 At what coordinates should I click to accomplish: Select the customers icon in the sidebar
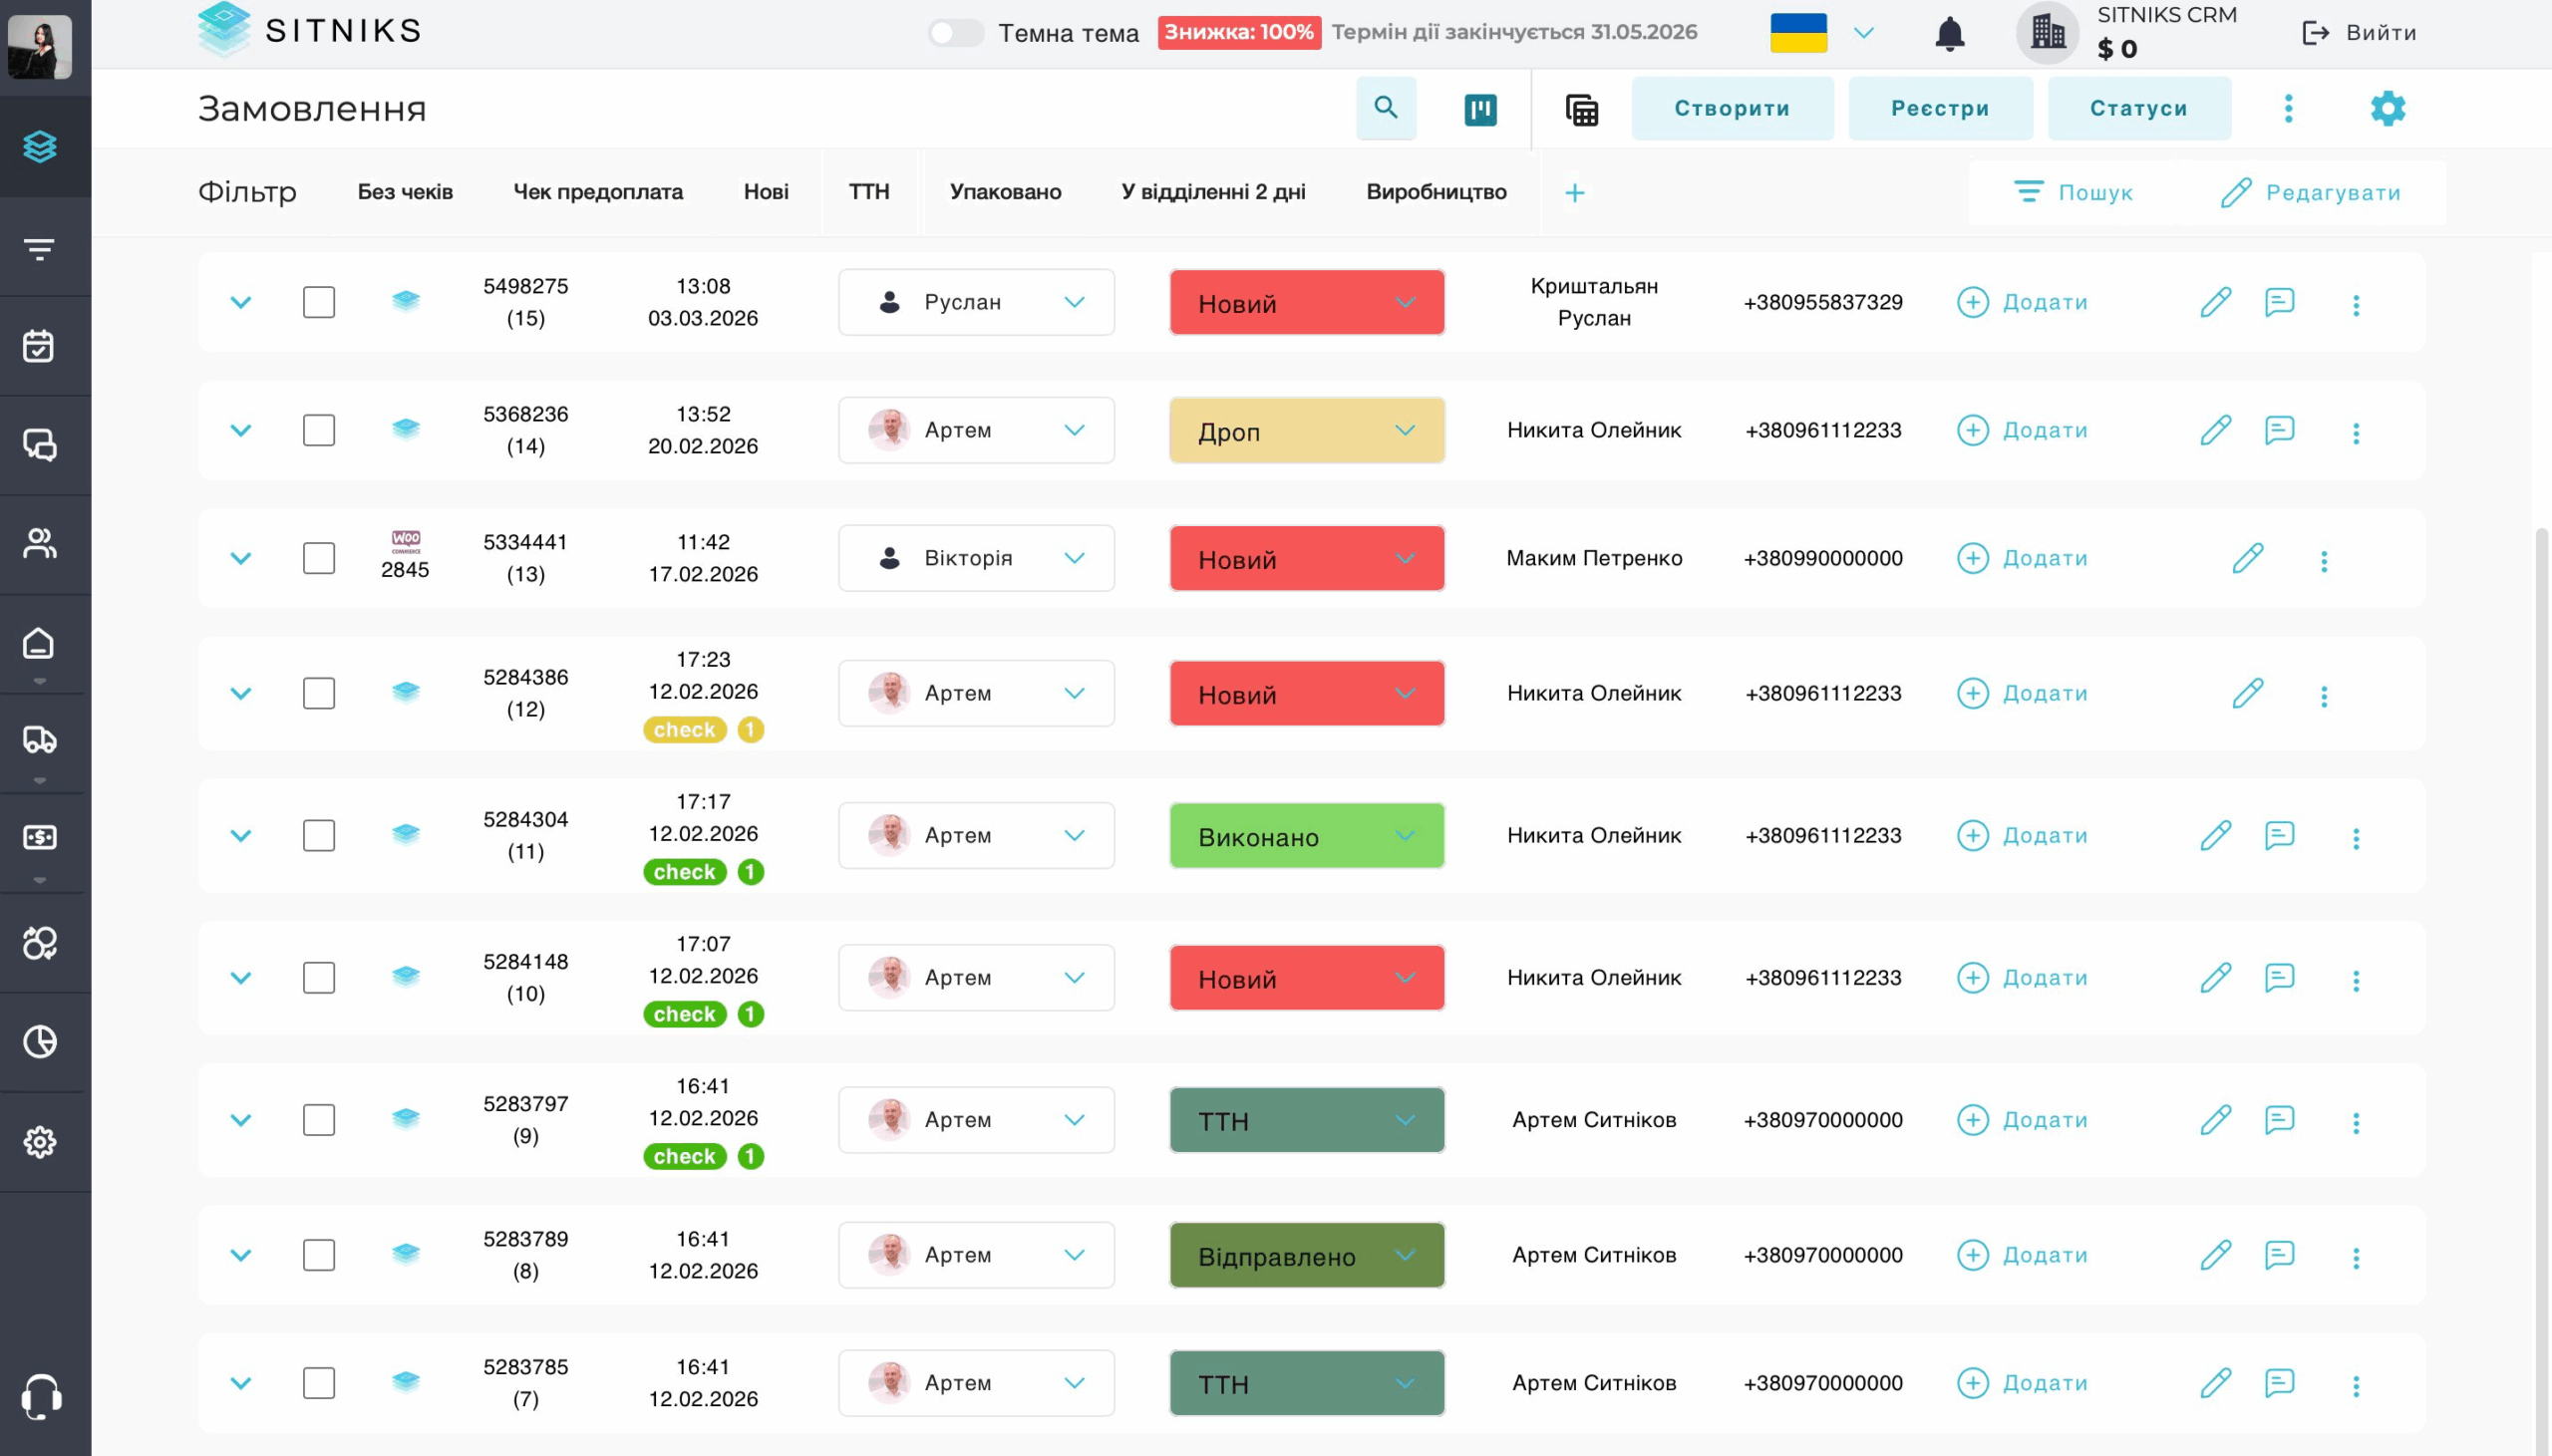40,543
